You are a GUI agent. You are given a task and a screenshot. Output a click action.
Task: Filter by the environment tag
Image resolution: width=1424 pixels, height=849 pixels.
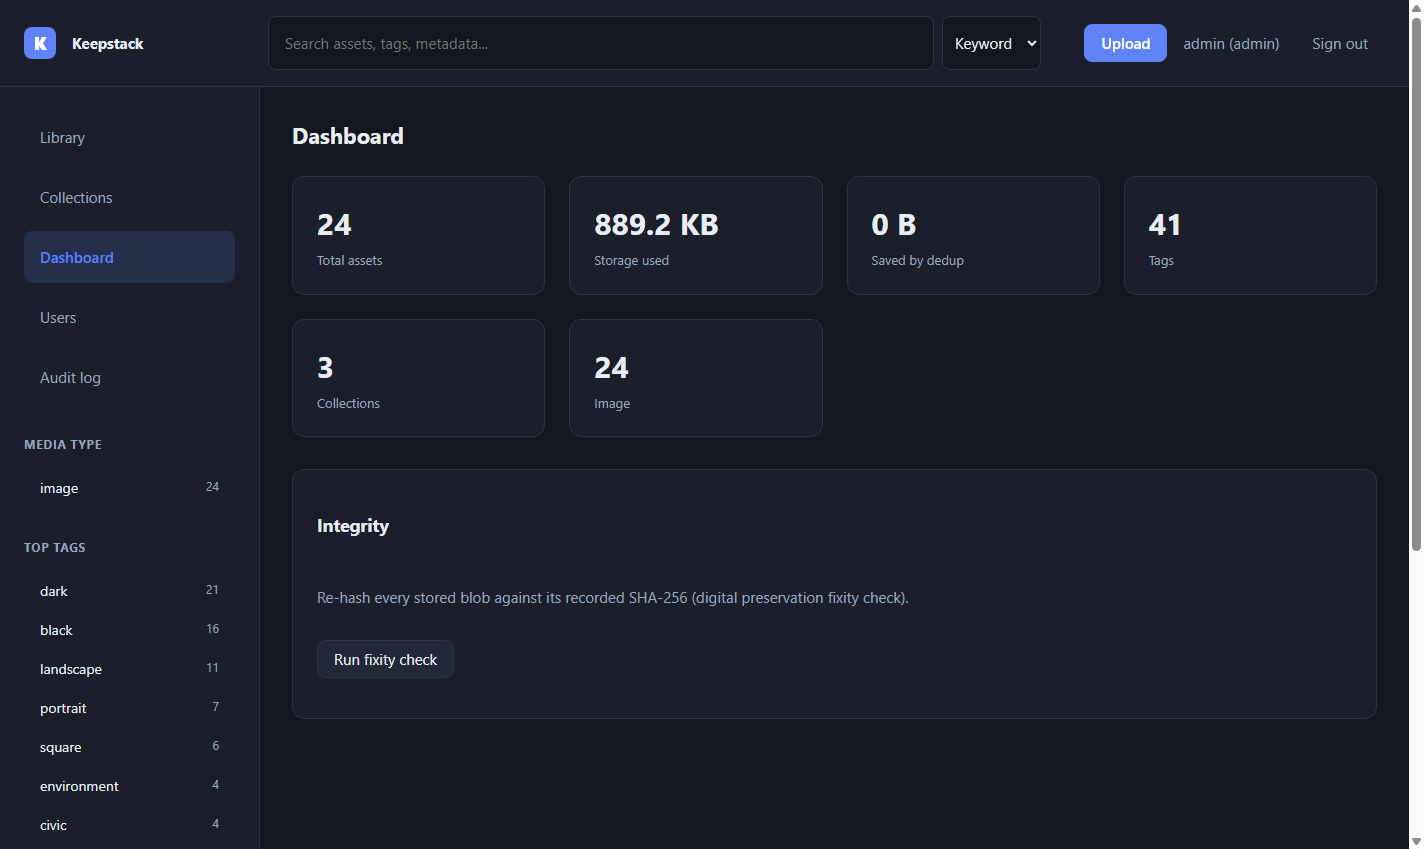(129, 786)
